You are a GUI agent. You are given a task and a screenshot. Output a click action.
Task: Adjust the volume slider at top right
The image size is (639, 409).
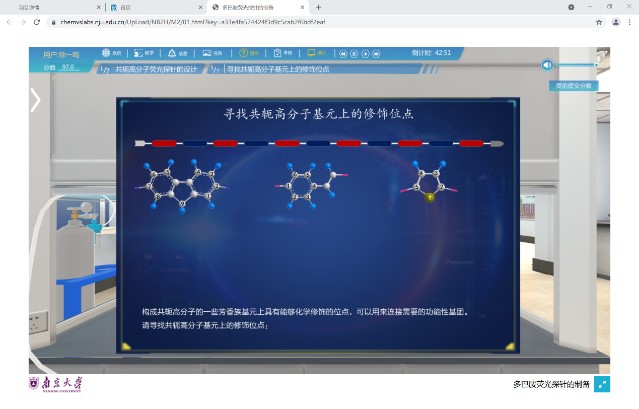point(580,65)
